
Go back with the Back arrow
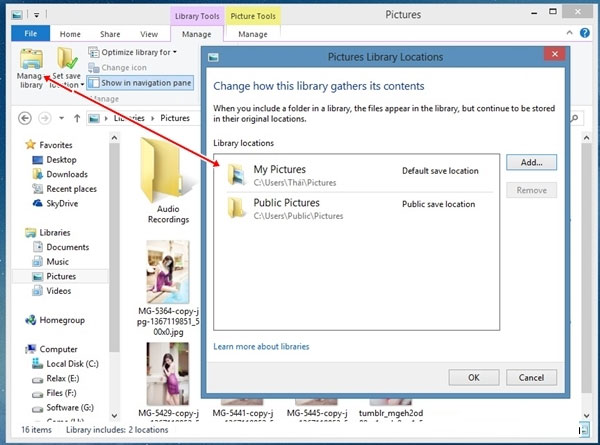[x=25, y=118]
